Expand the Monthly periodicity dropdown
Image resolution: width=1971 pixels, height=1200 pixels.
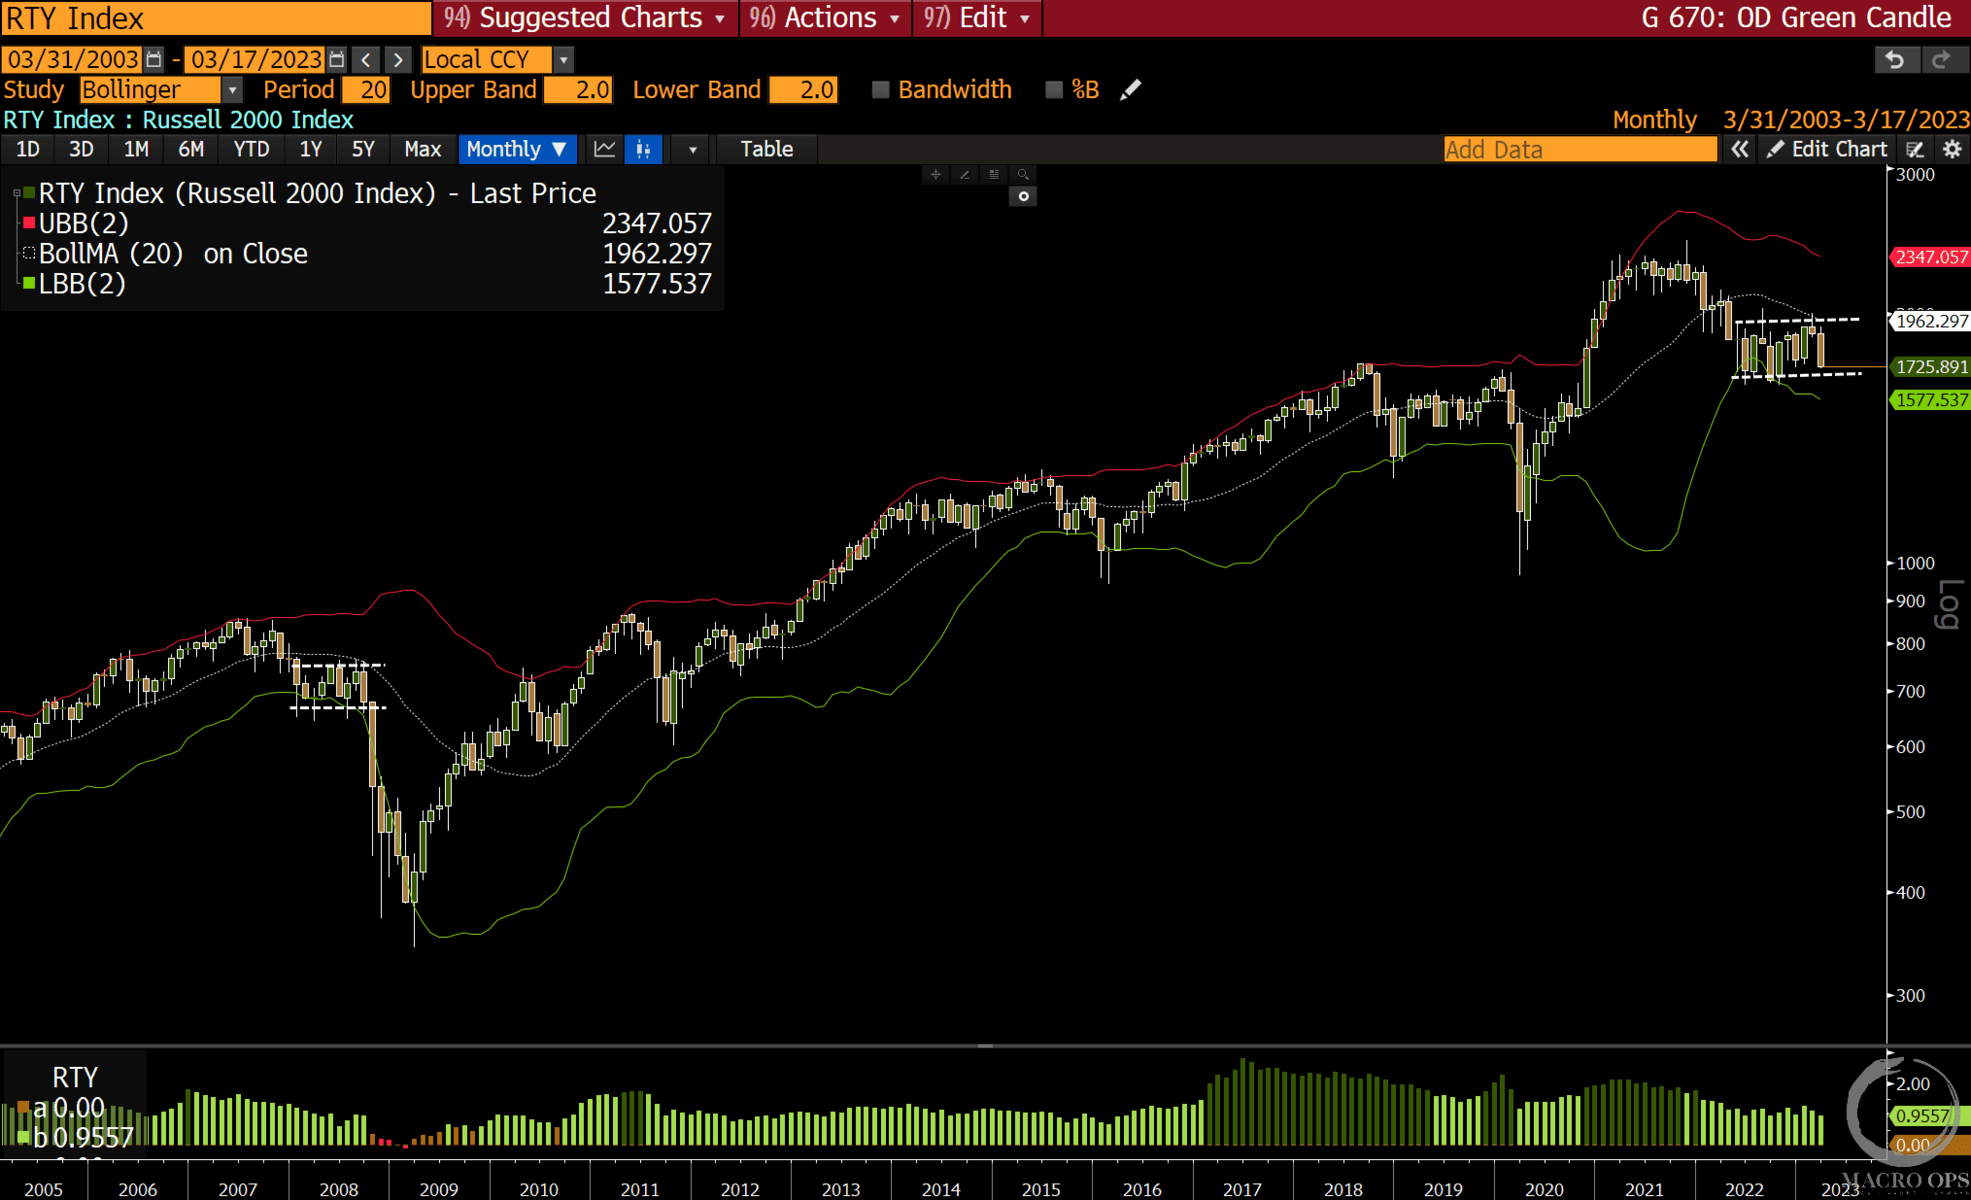click(x=516, y=149)
